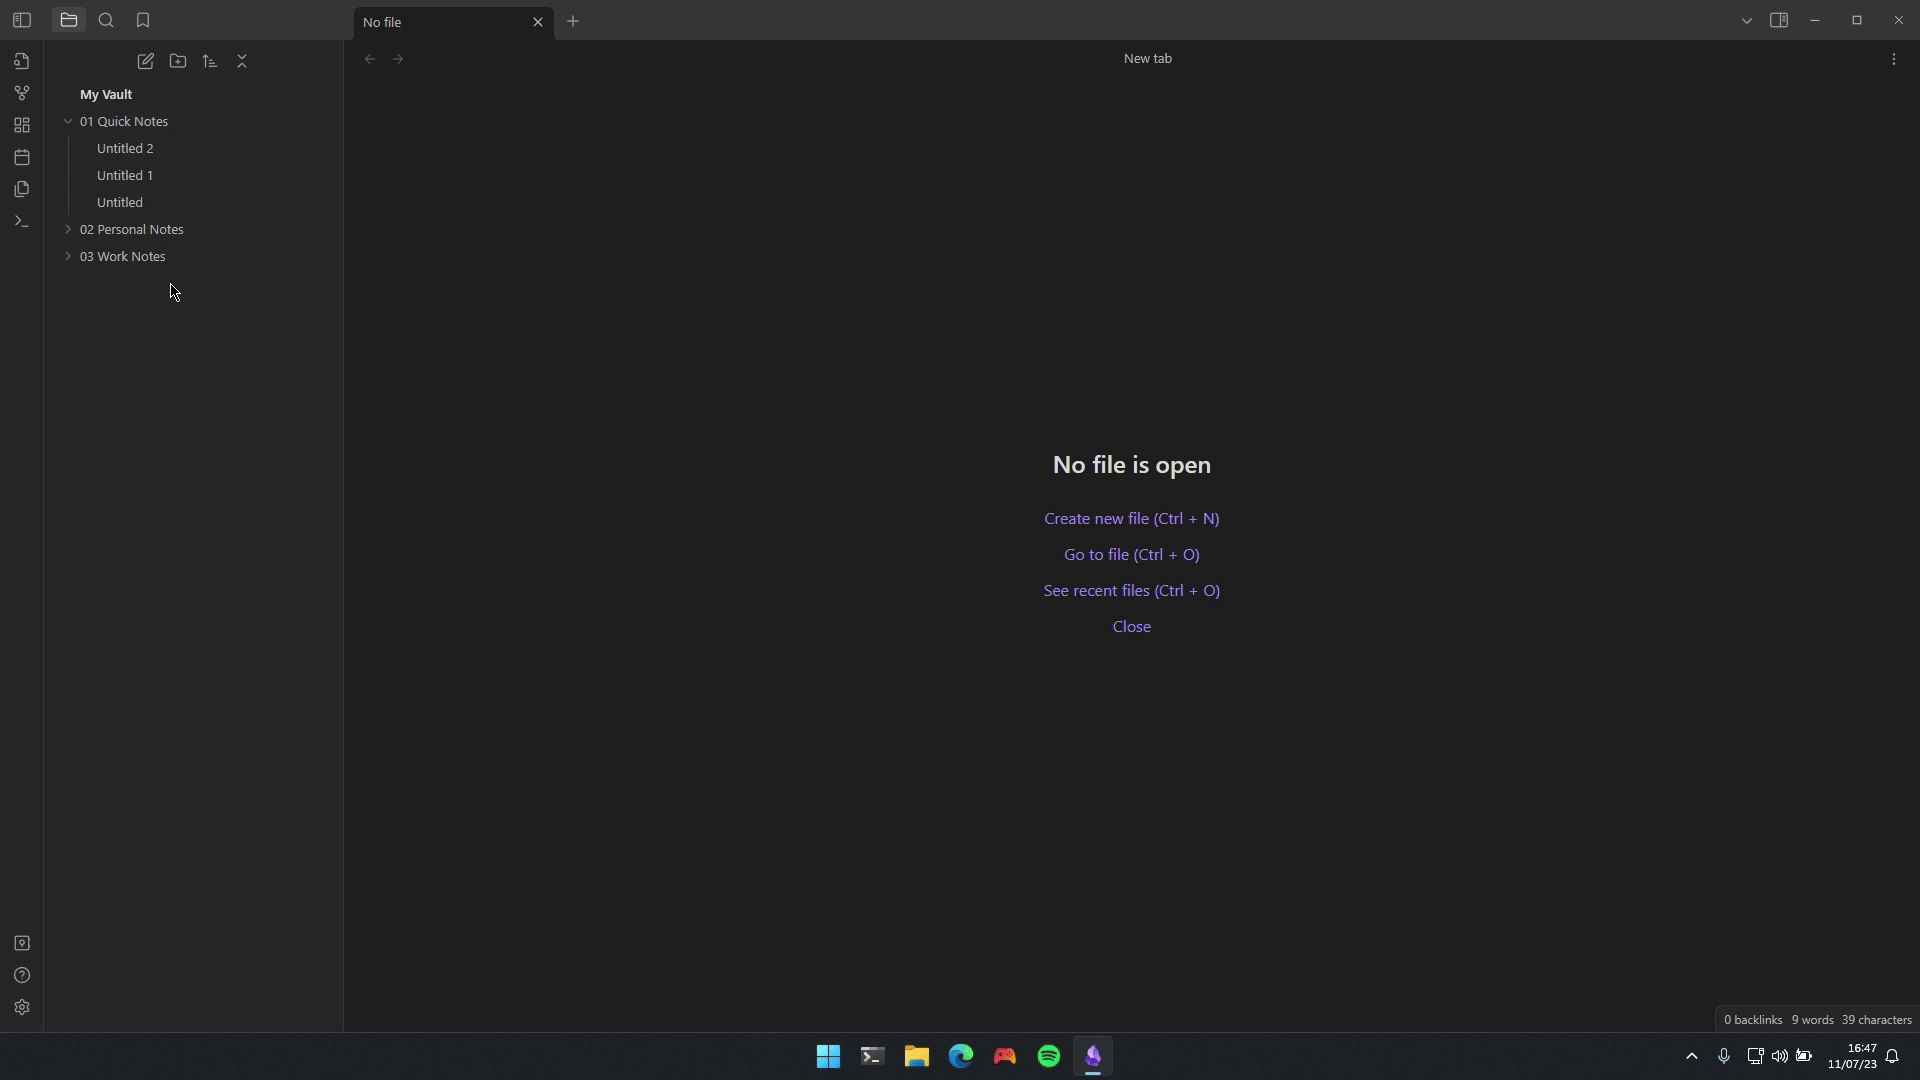Viewport: 1920px width, 1080px height.
Task: Open the tab list dropdown arrow
Action: coord(1747,20)
